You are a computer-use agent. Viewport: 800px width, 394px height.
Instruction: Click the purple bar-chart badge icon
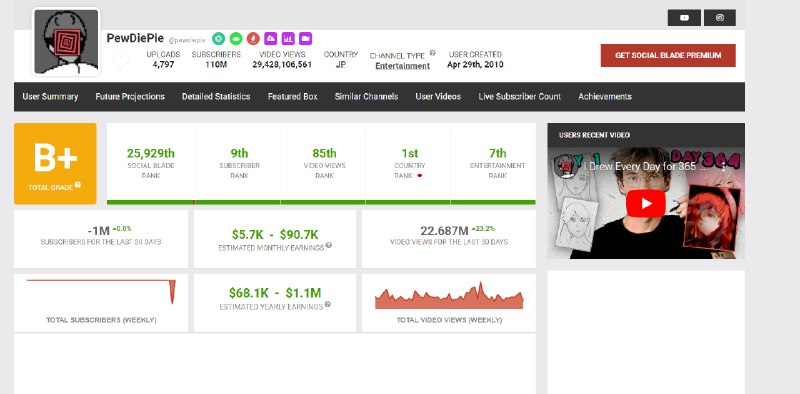coord(288,38)
